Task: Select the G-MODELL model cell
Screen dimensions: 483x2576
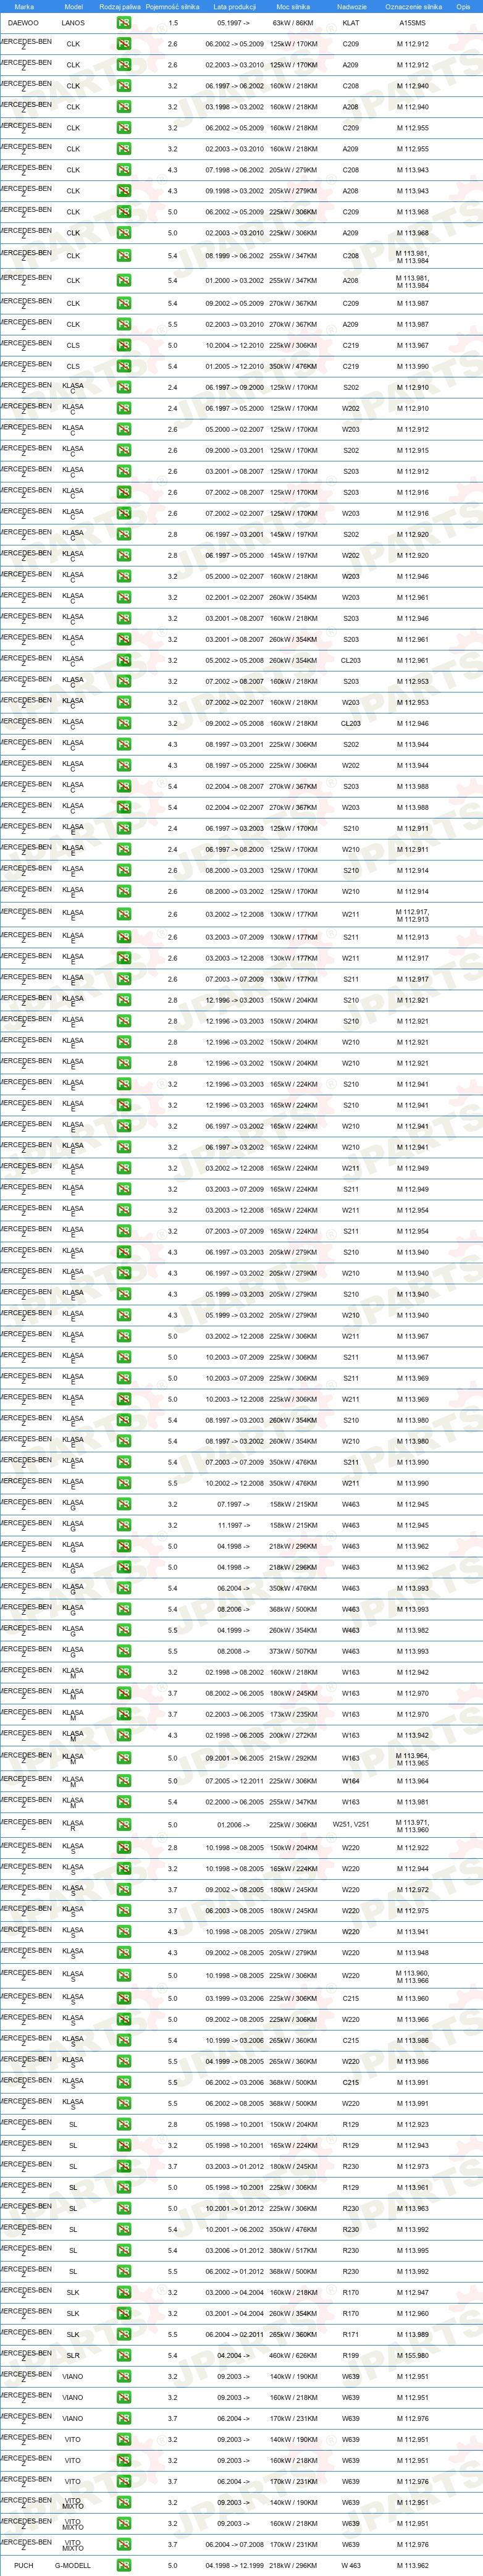Action: coord(73,2565)
